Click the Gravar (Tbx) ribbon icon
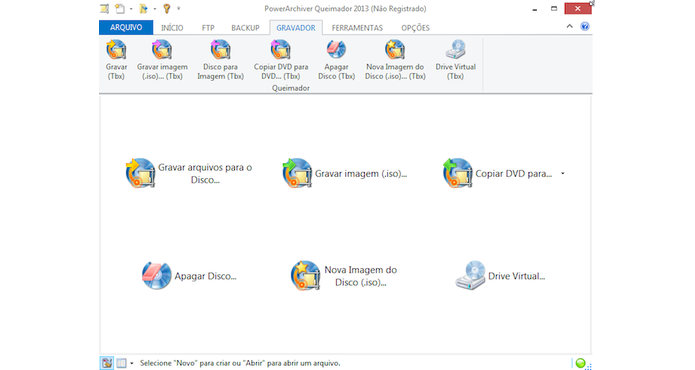This screenshot has height=370, width=695. [x=116, y=60]
